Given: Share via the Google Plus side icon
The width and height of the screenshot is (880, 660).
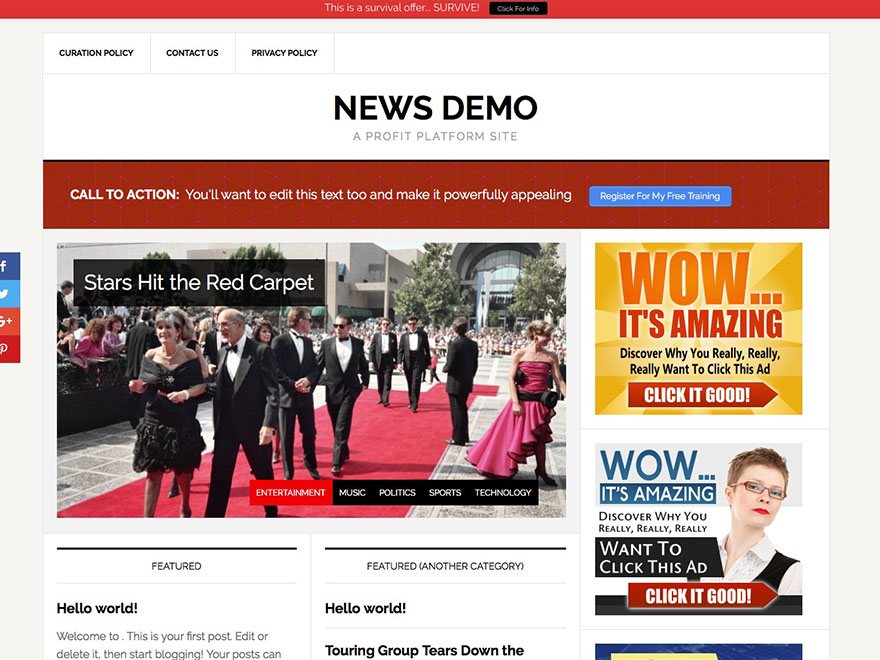Looking at the screenshot, I should point(10,321).
